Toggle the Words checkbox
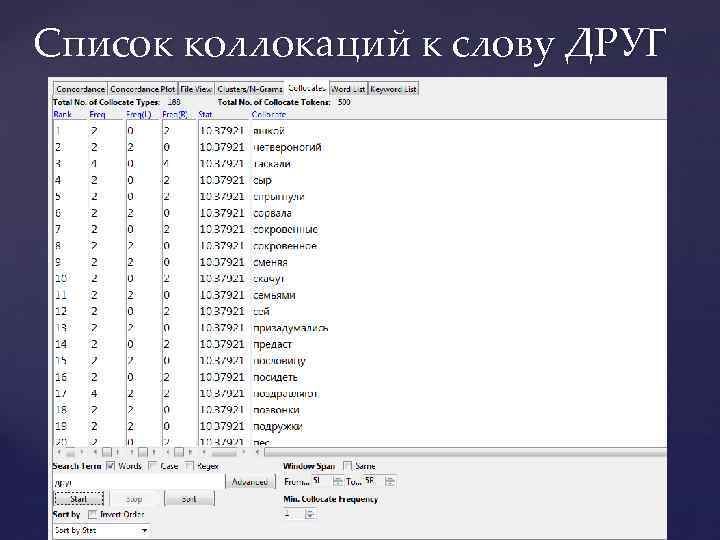The width and height of the screenshot is (720, 540). click(110, 466)
